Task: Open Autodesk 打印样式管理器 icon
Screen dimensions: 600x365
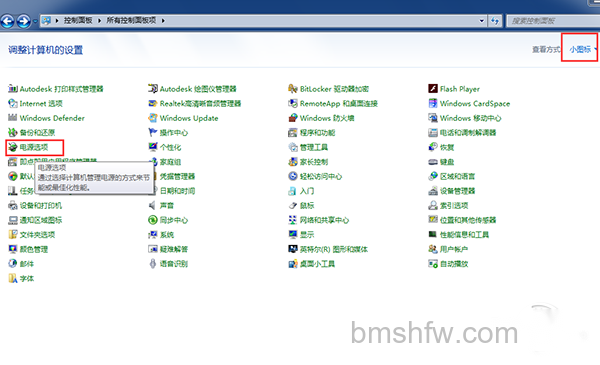Action: (13, 89)
